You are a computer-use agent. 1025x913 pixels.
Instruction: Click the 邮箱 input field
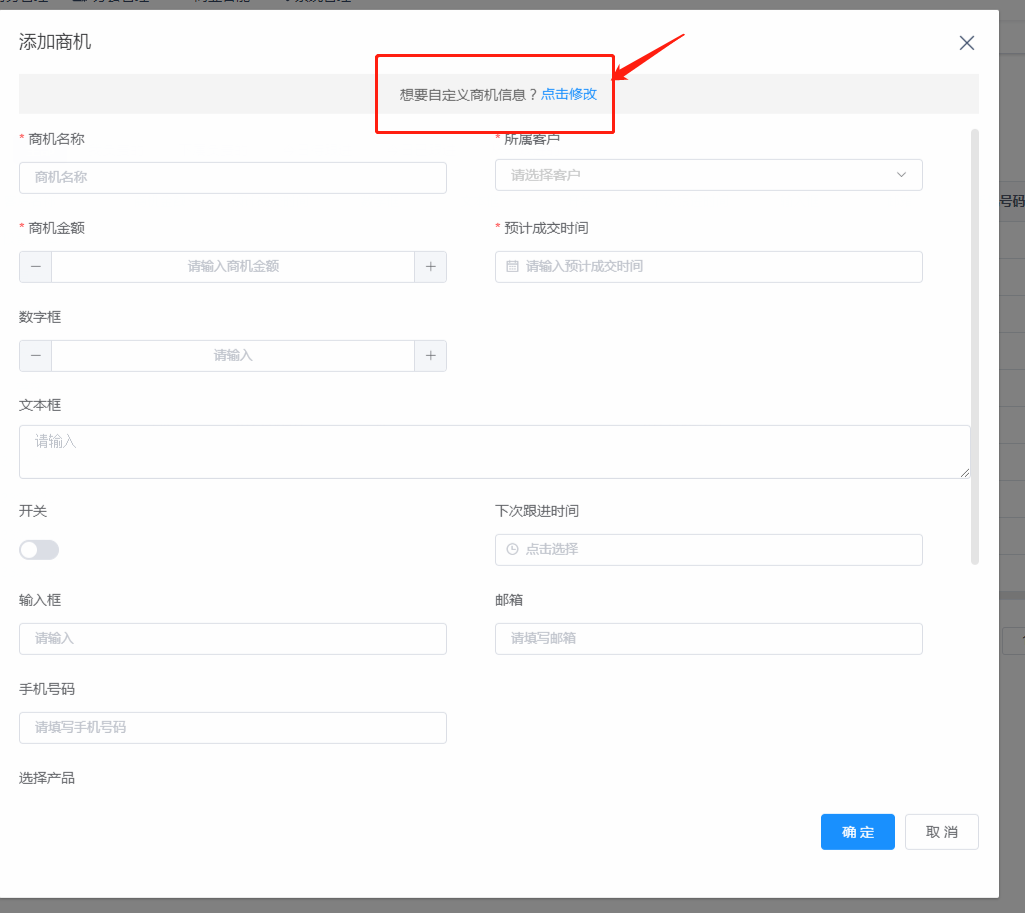click(x=708, y=639)
